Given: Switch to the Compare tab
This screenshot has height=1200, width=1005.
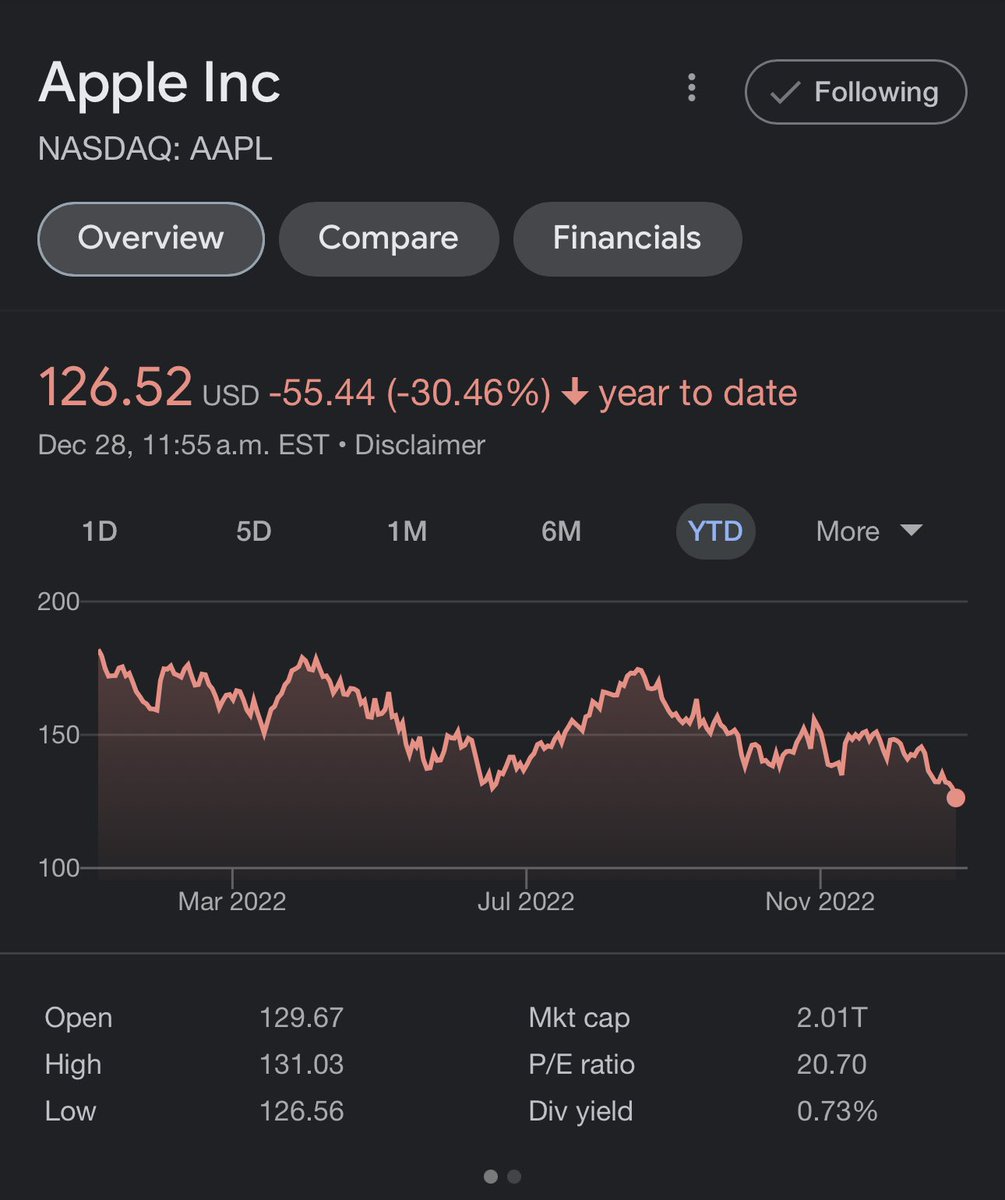Looking at the screenshot, I should pyautogui.click(x=388, y=238).
